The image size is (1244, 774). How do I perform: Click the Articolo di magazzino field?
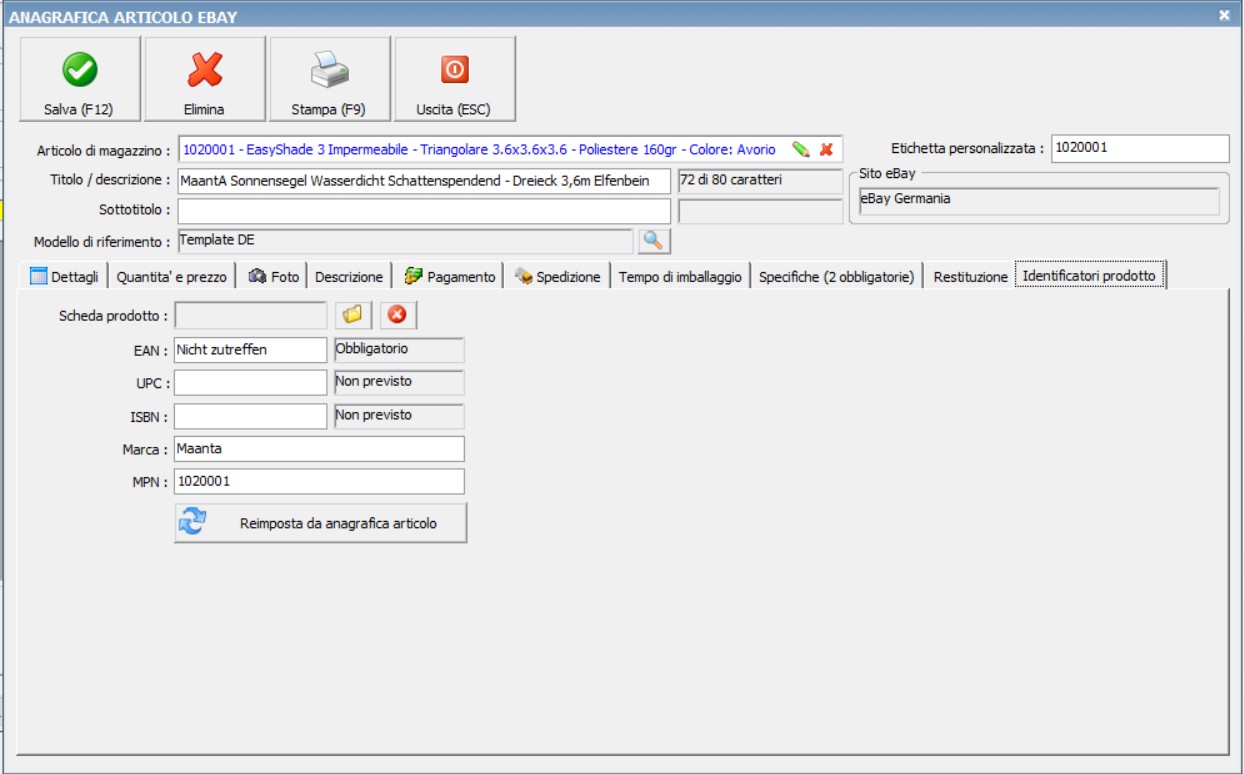[510, 149]
